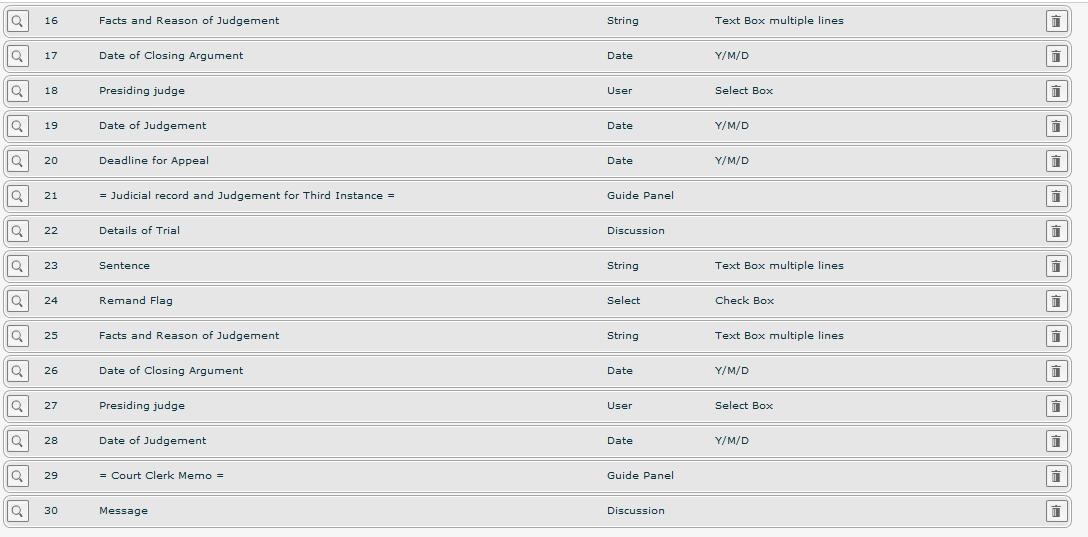The height and width of the screenshot is (537, 1088).
Task: Delete row 24 Remand Flag
Action: [1056, 301]
